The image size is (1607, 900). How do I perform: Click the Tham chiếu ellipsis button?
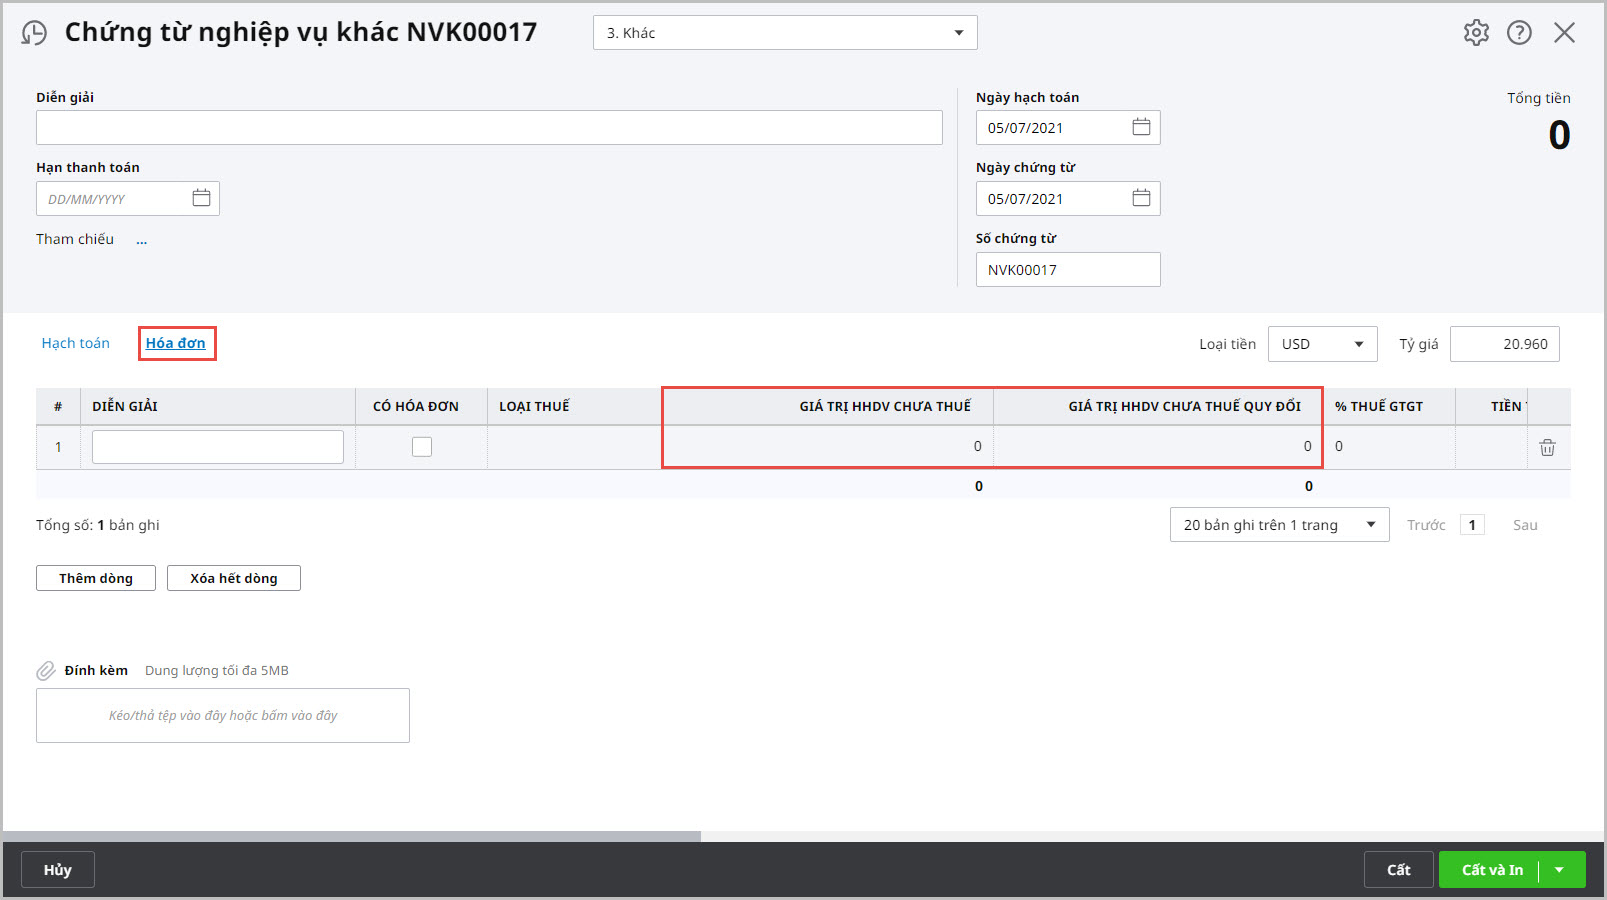click(x=142, y=240)
